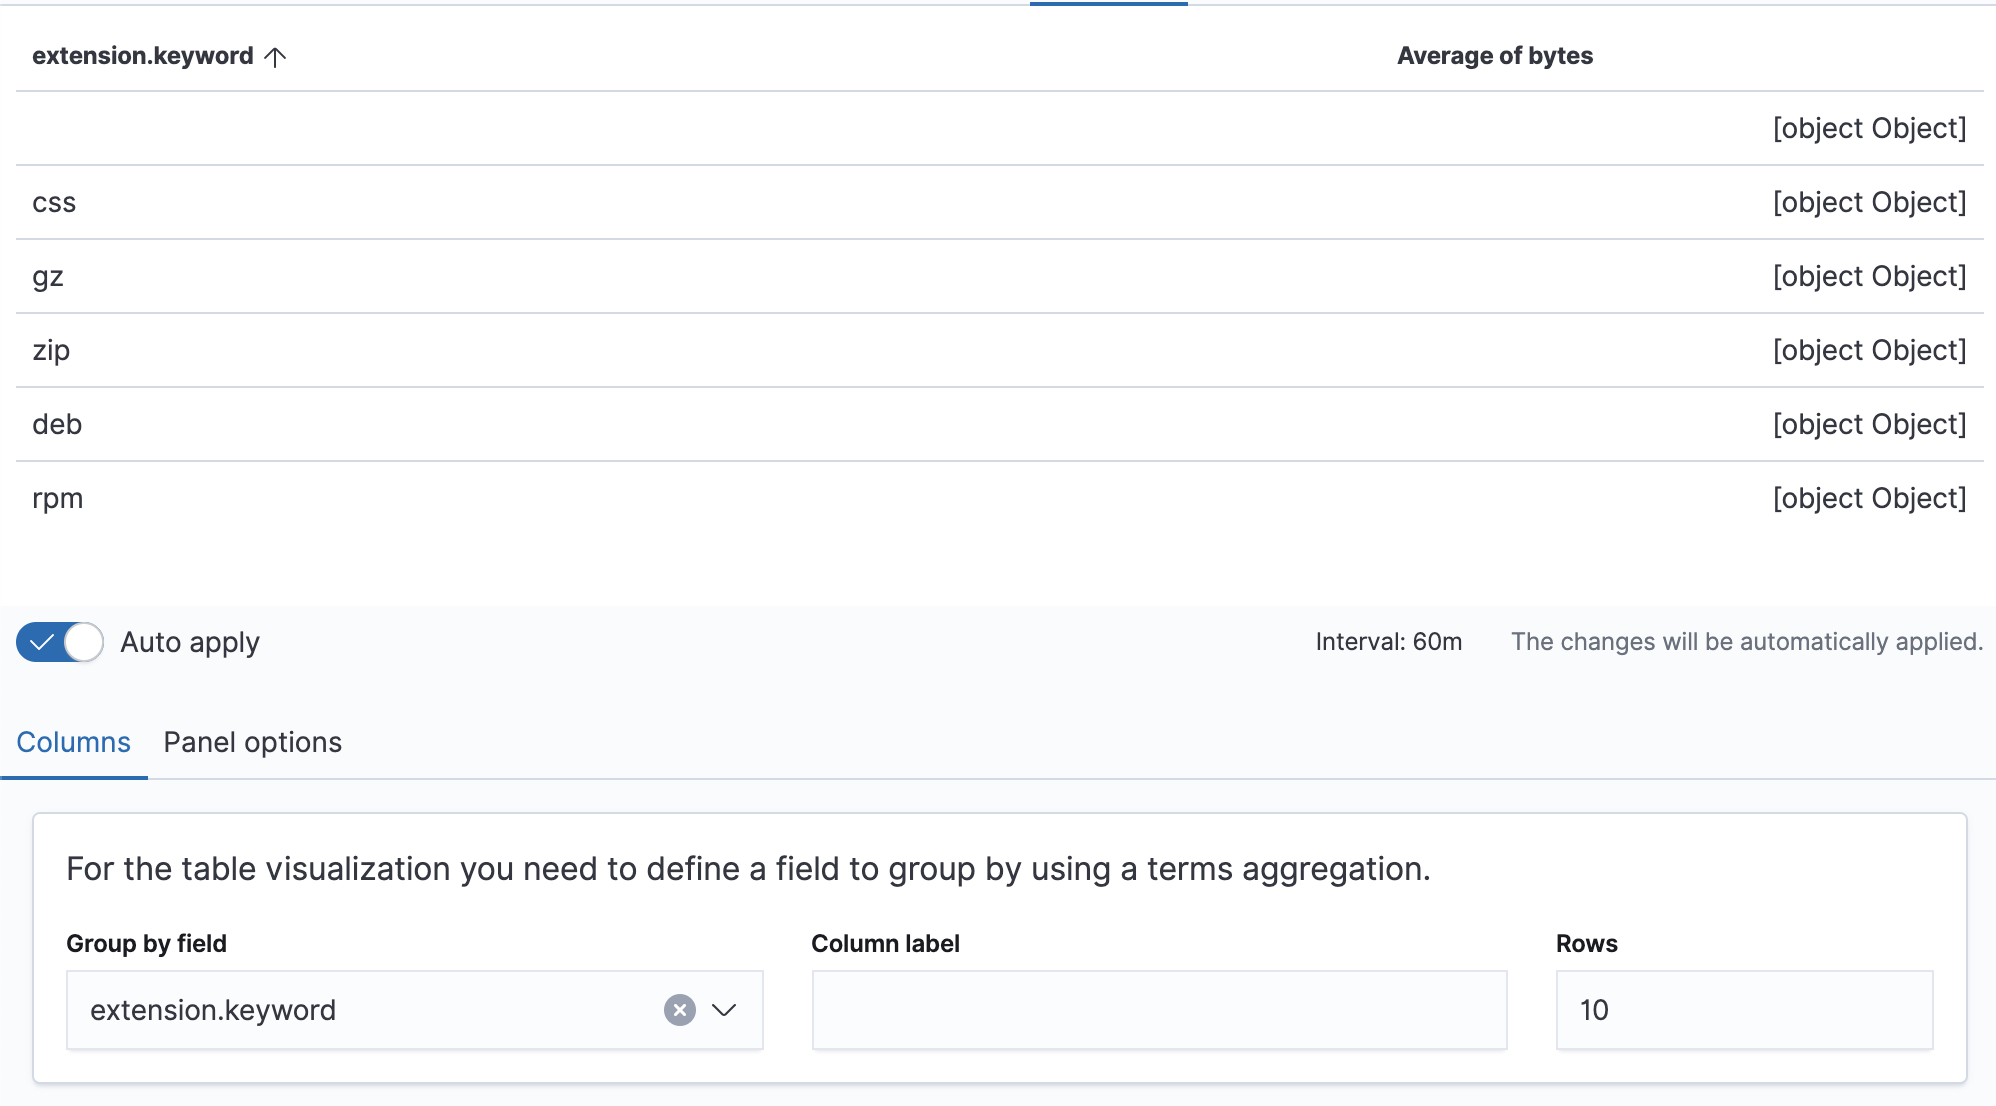Viewport: 1996px width, 1106px height.
Task: Expand the Group by field dropdown chevron
Action: (724, 1010)
